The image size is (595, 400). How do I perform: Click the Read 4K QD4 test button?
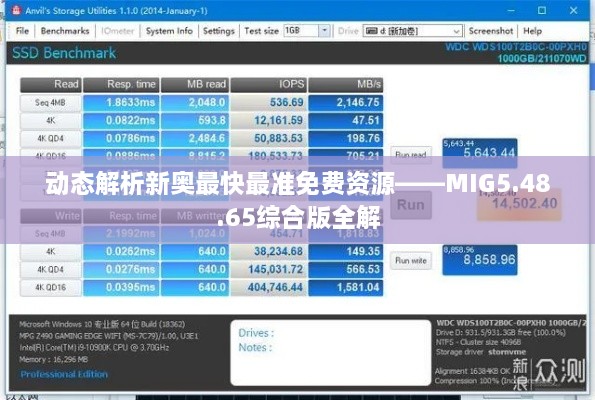[x=50, y=138]
